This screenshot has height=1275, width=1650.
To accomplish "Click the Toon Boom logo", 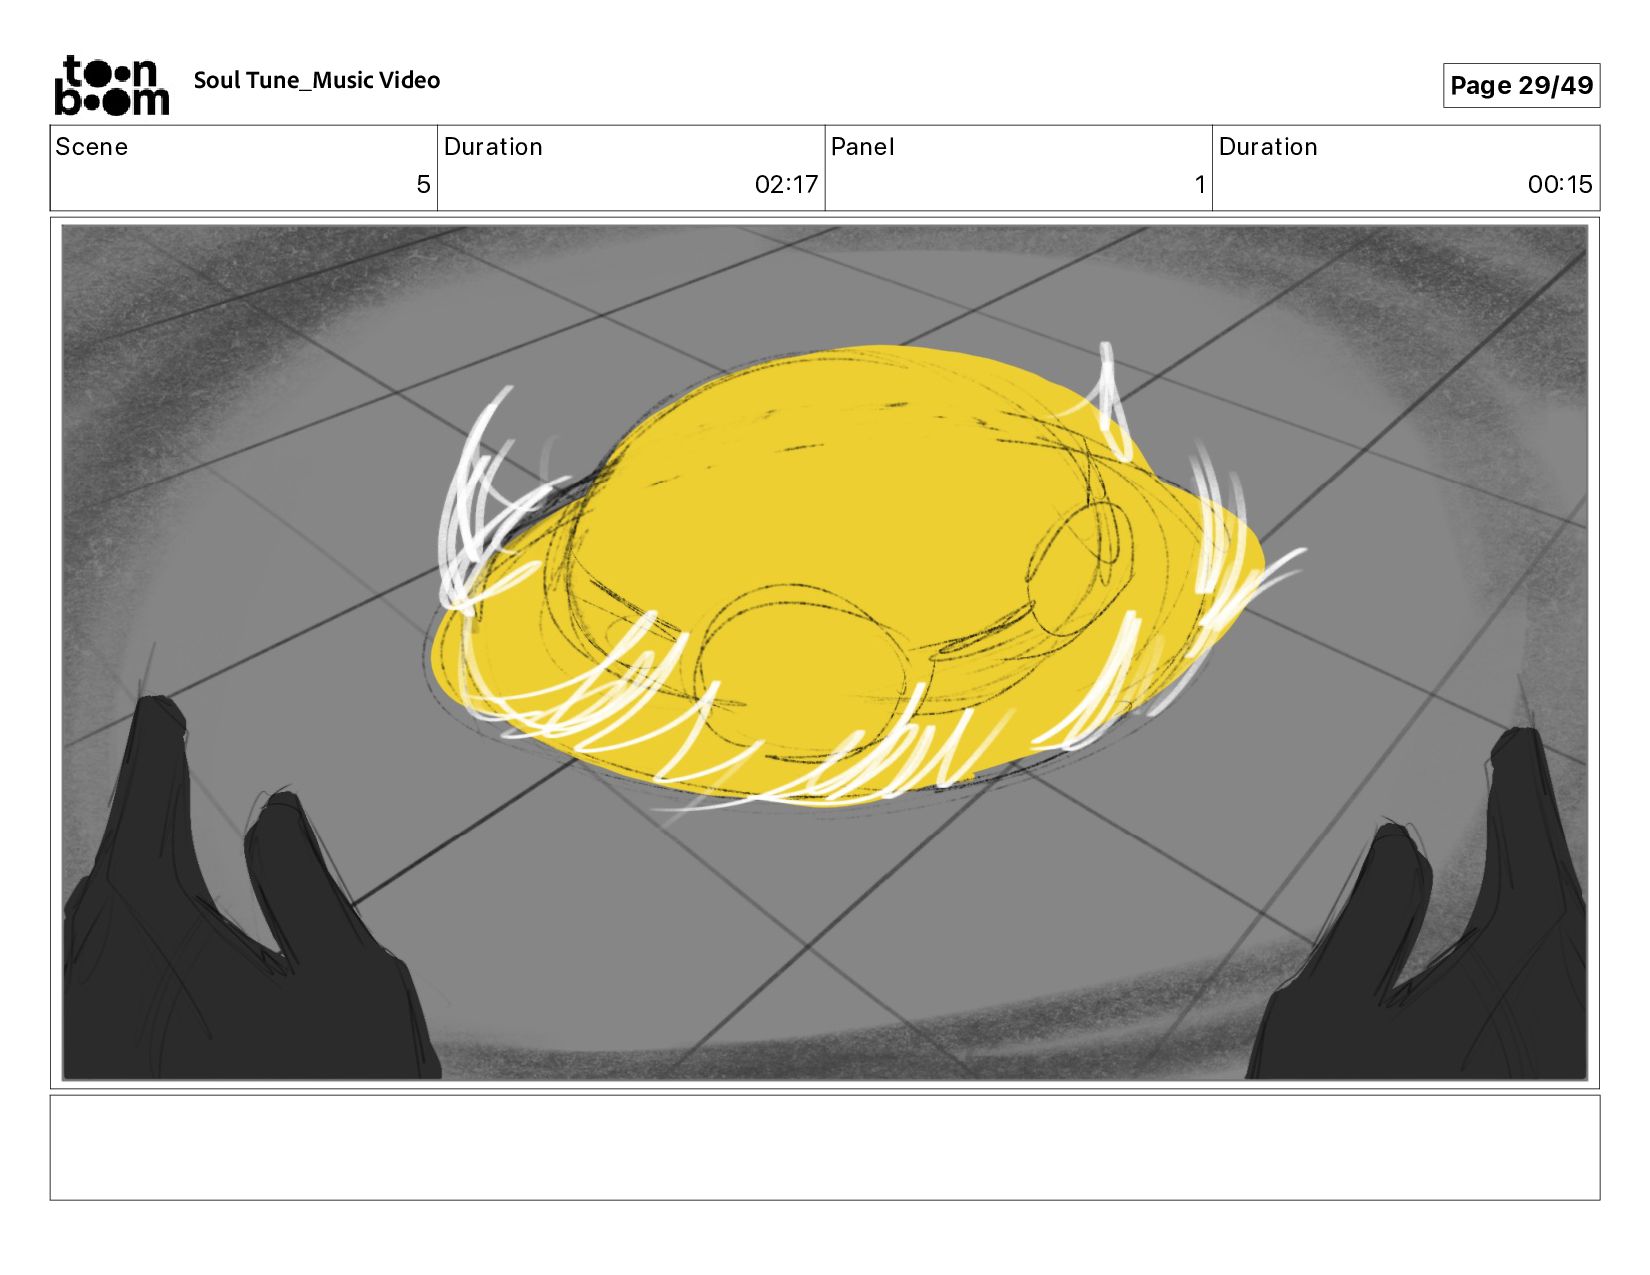I will (x=111, y=85).
